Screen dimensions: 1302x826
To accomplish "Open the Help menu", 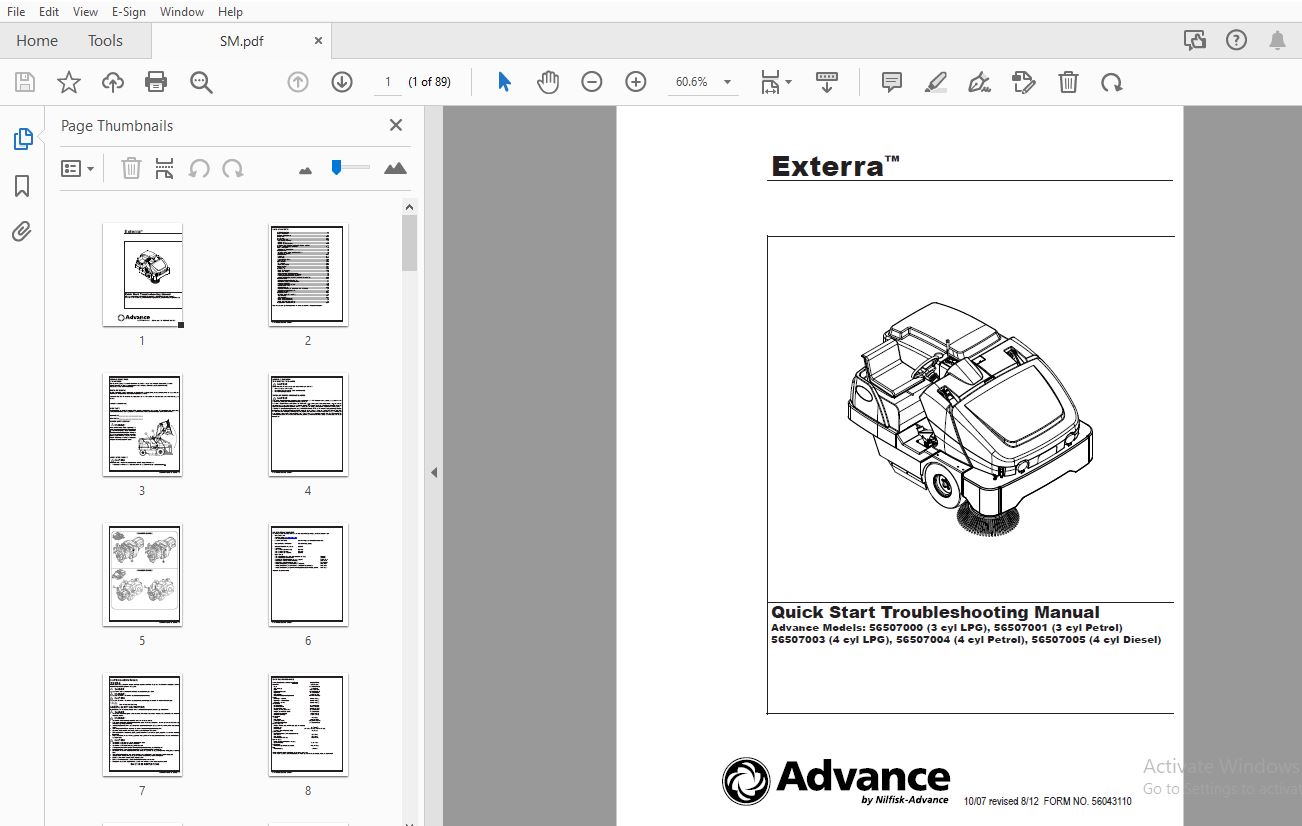I will pos(230,12).
